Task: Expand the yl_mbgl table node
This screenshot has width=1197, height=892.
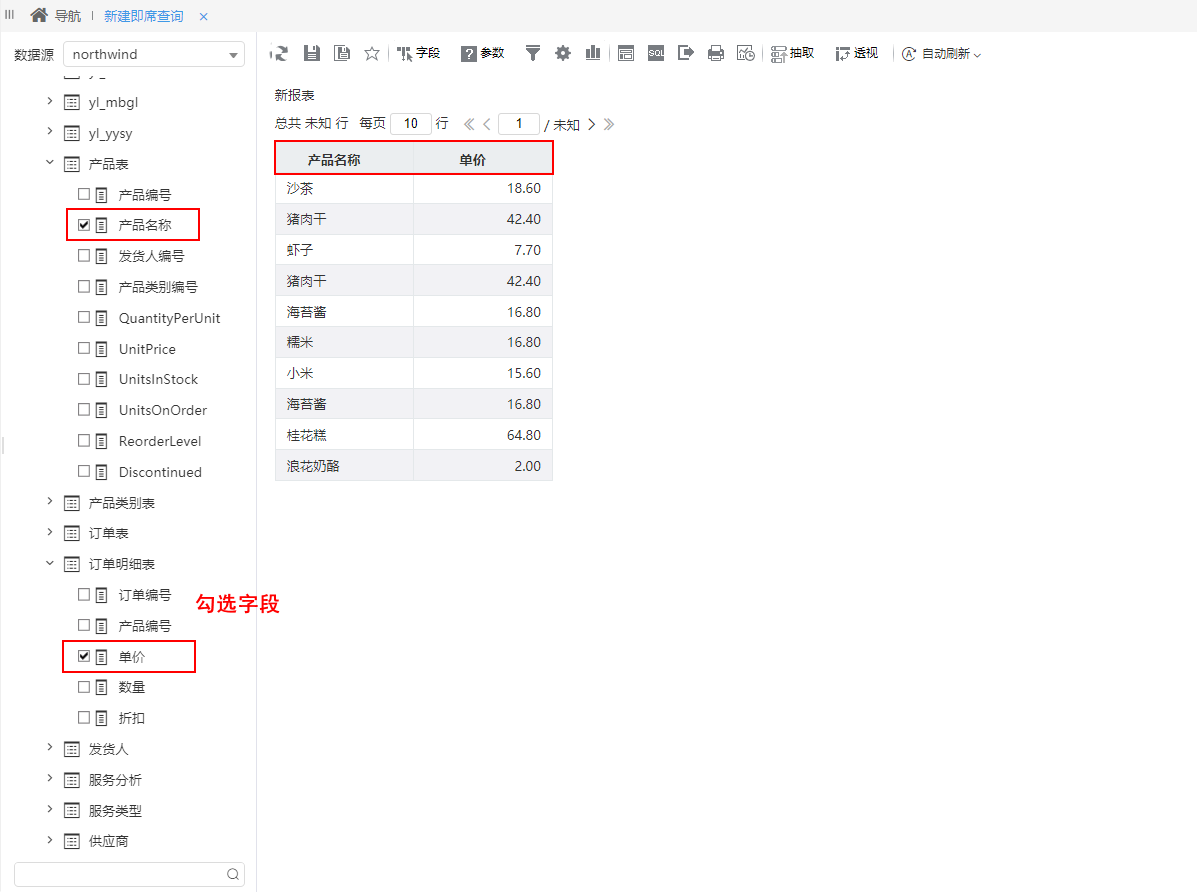Action: click(50, 101)
